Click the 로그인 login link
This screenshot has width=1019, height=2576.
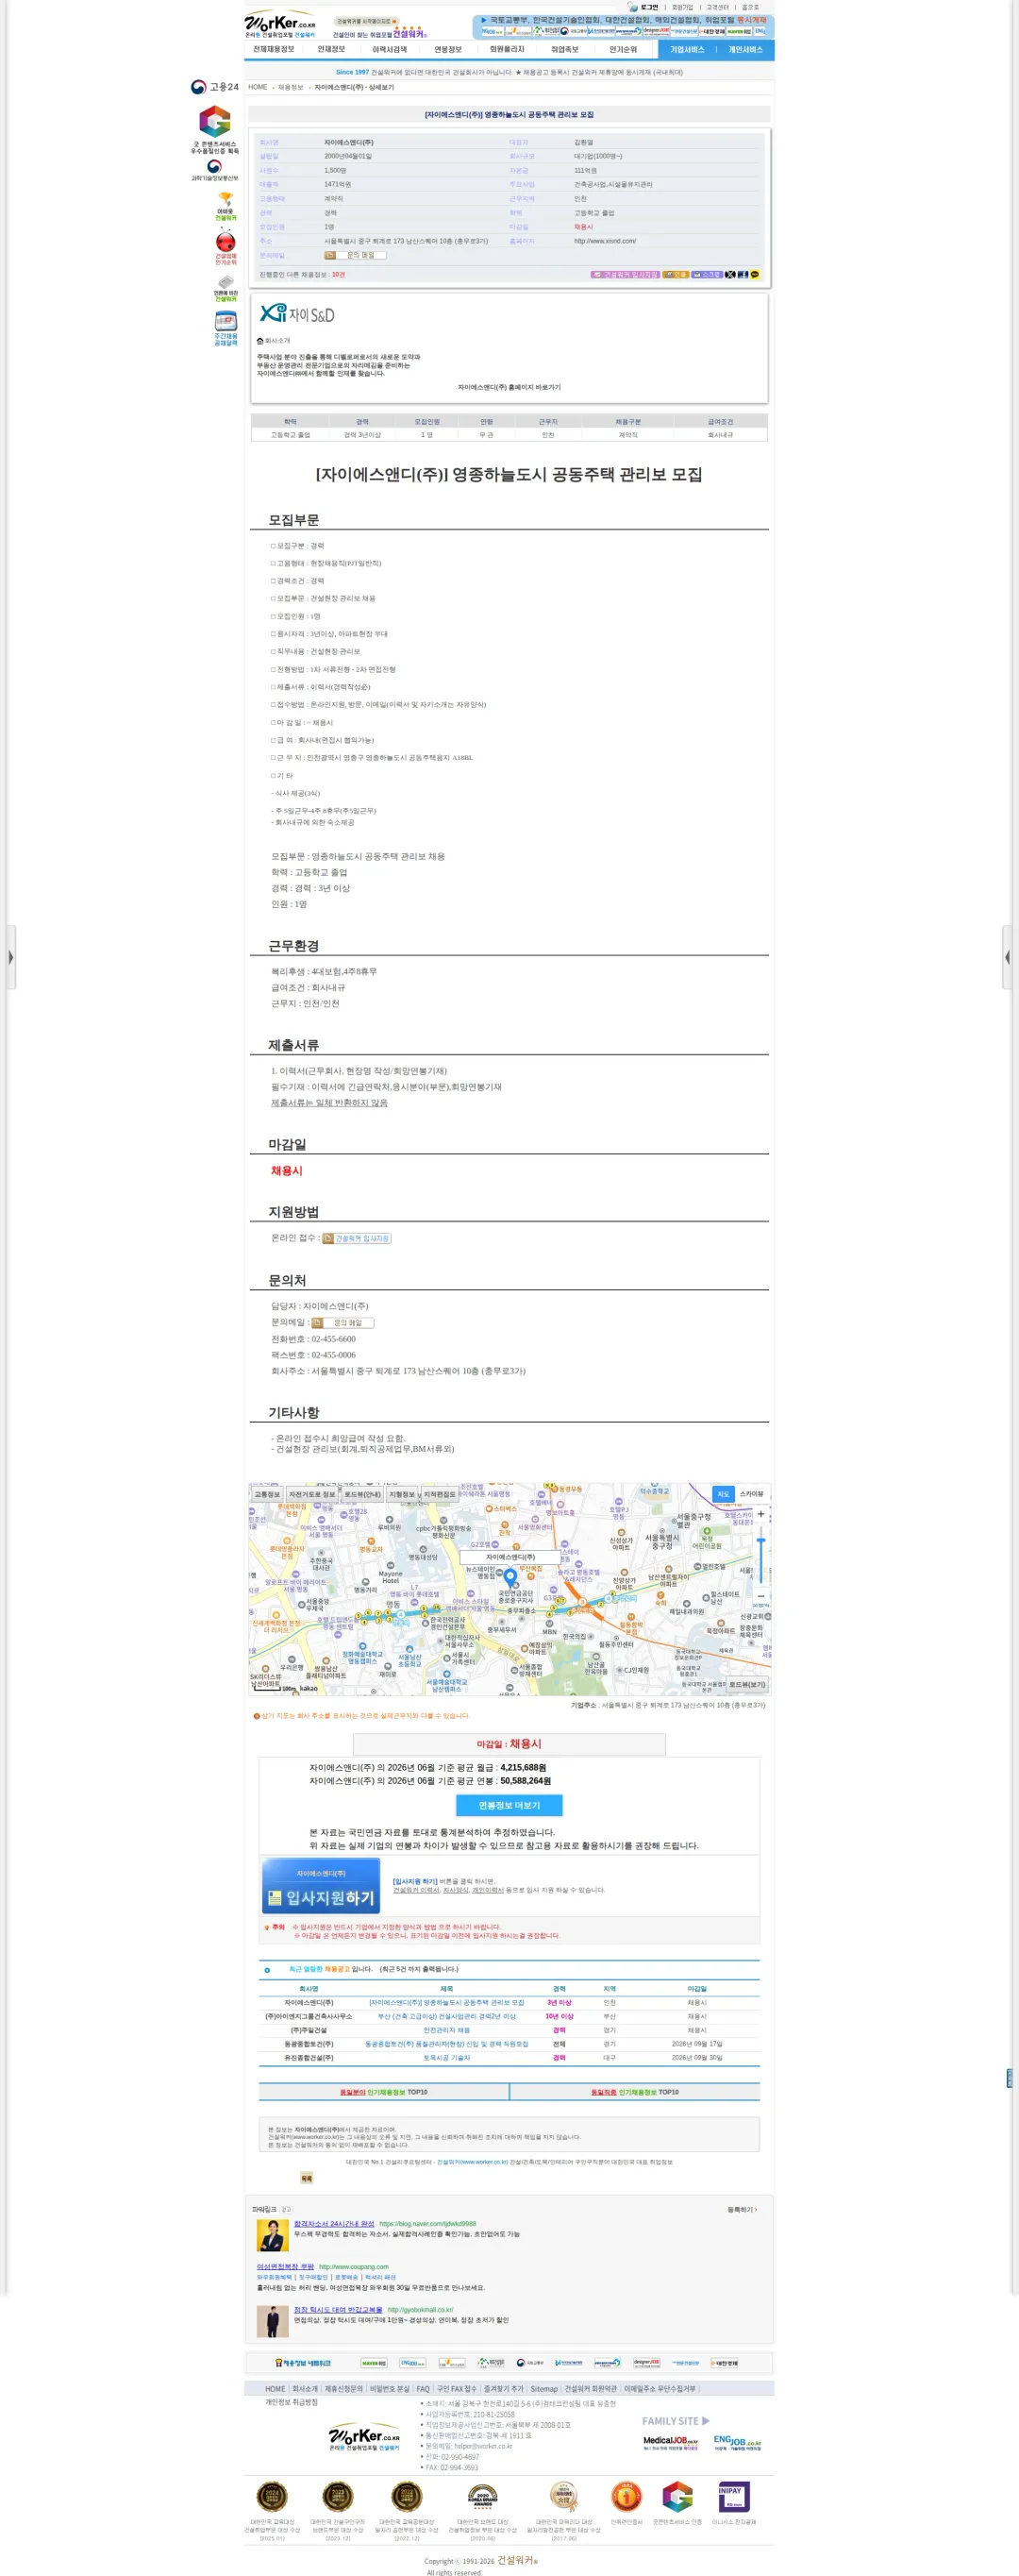pos(649,7)
